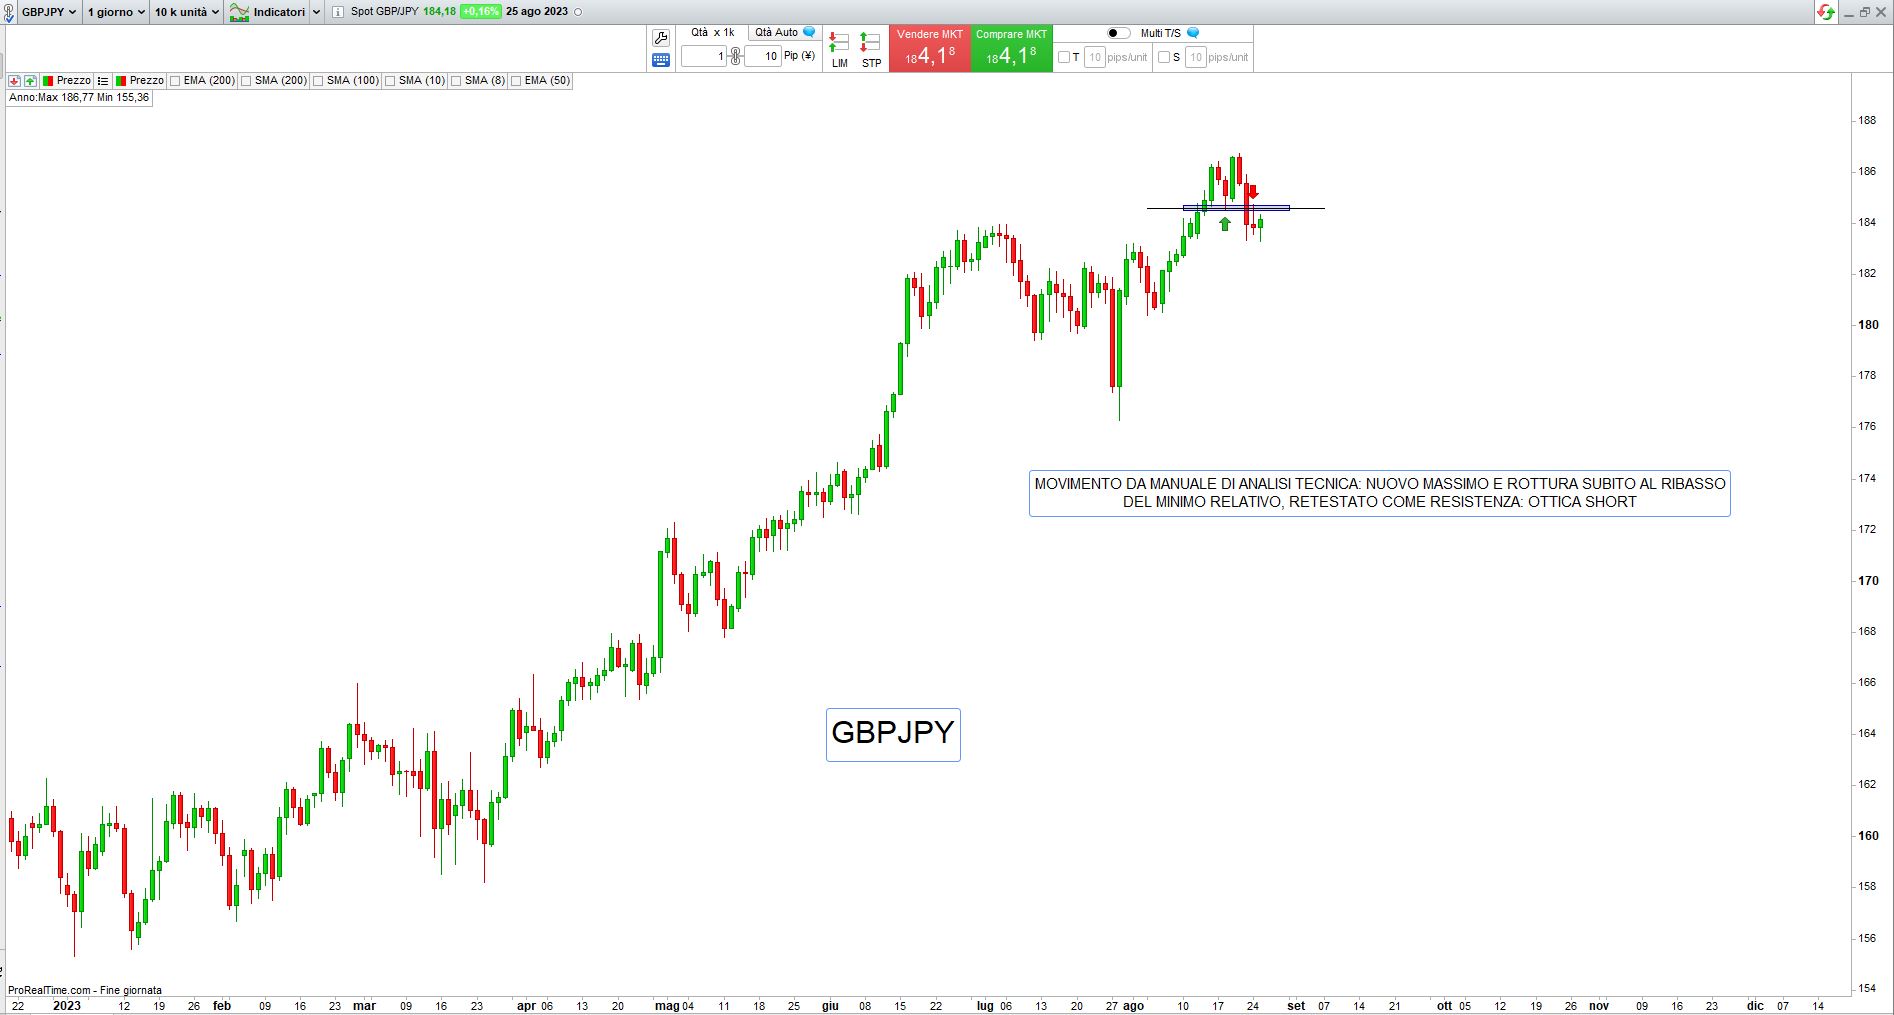Screen dimensions: 1894x1015
Task: Expand the 1 giorno timeframe dropdown
Action: tap(115, 12)
